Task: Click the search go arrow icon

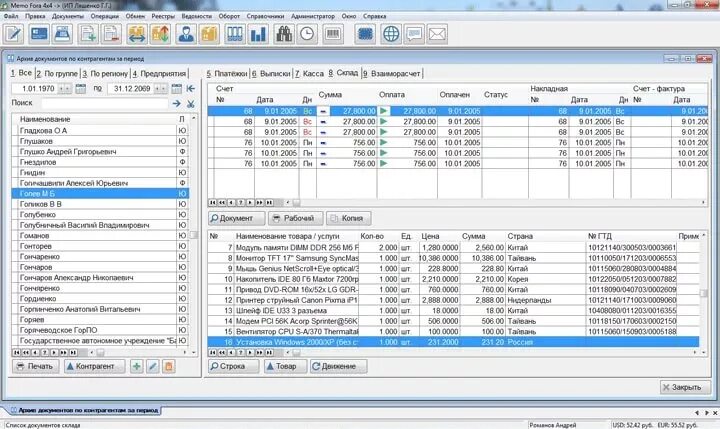Action: coord(176,104)
